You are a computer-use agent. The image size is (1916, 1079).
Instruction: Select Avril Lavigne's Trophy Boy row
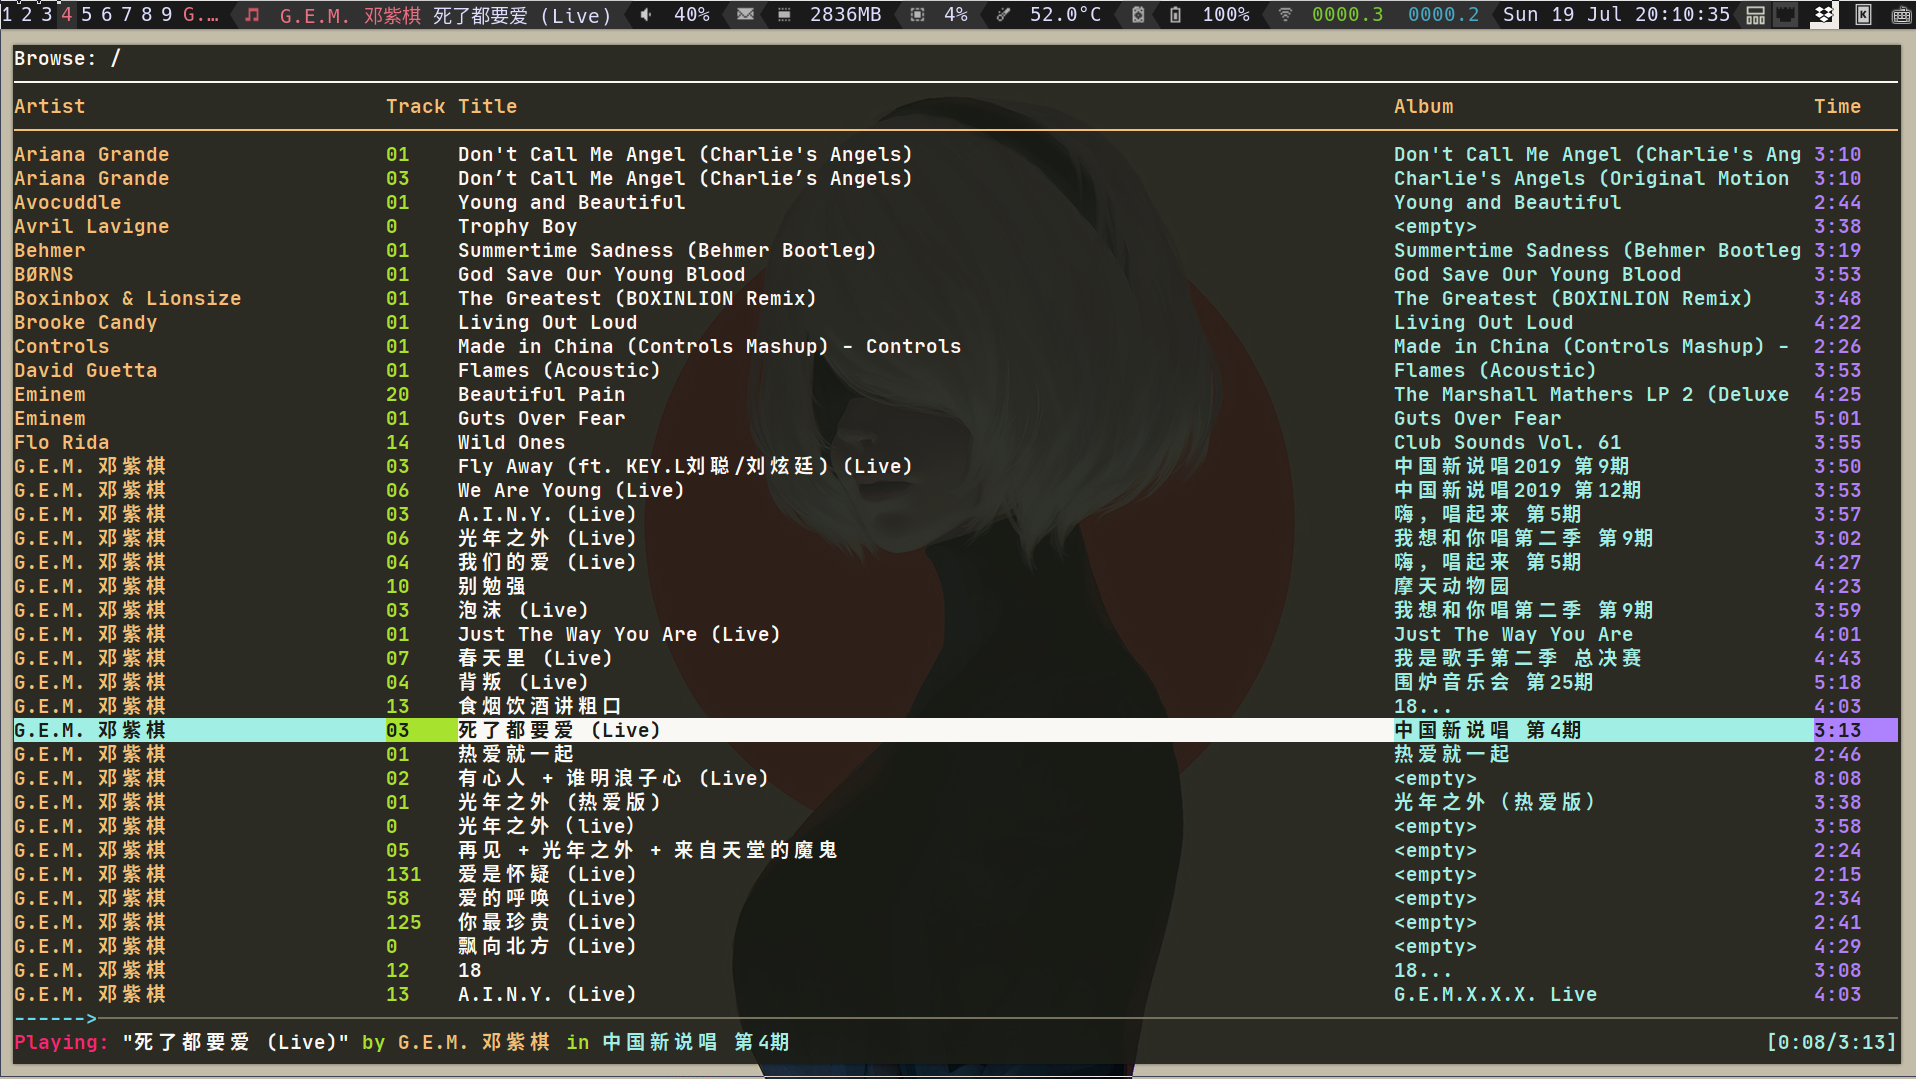click(x=517, y=227)
